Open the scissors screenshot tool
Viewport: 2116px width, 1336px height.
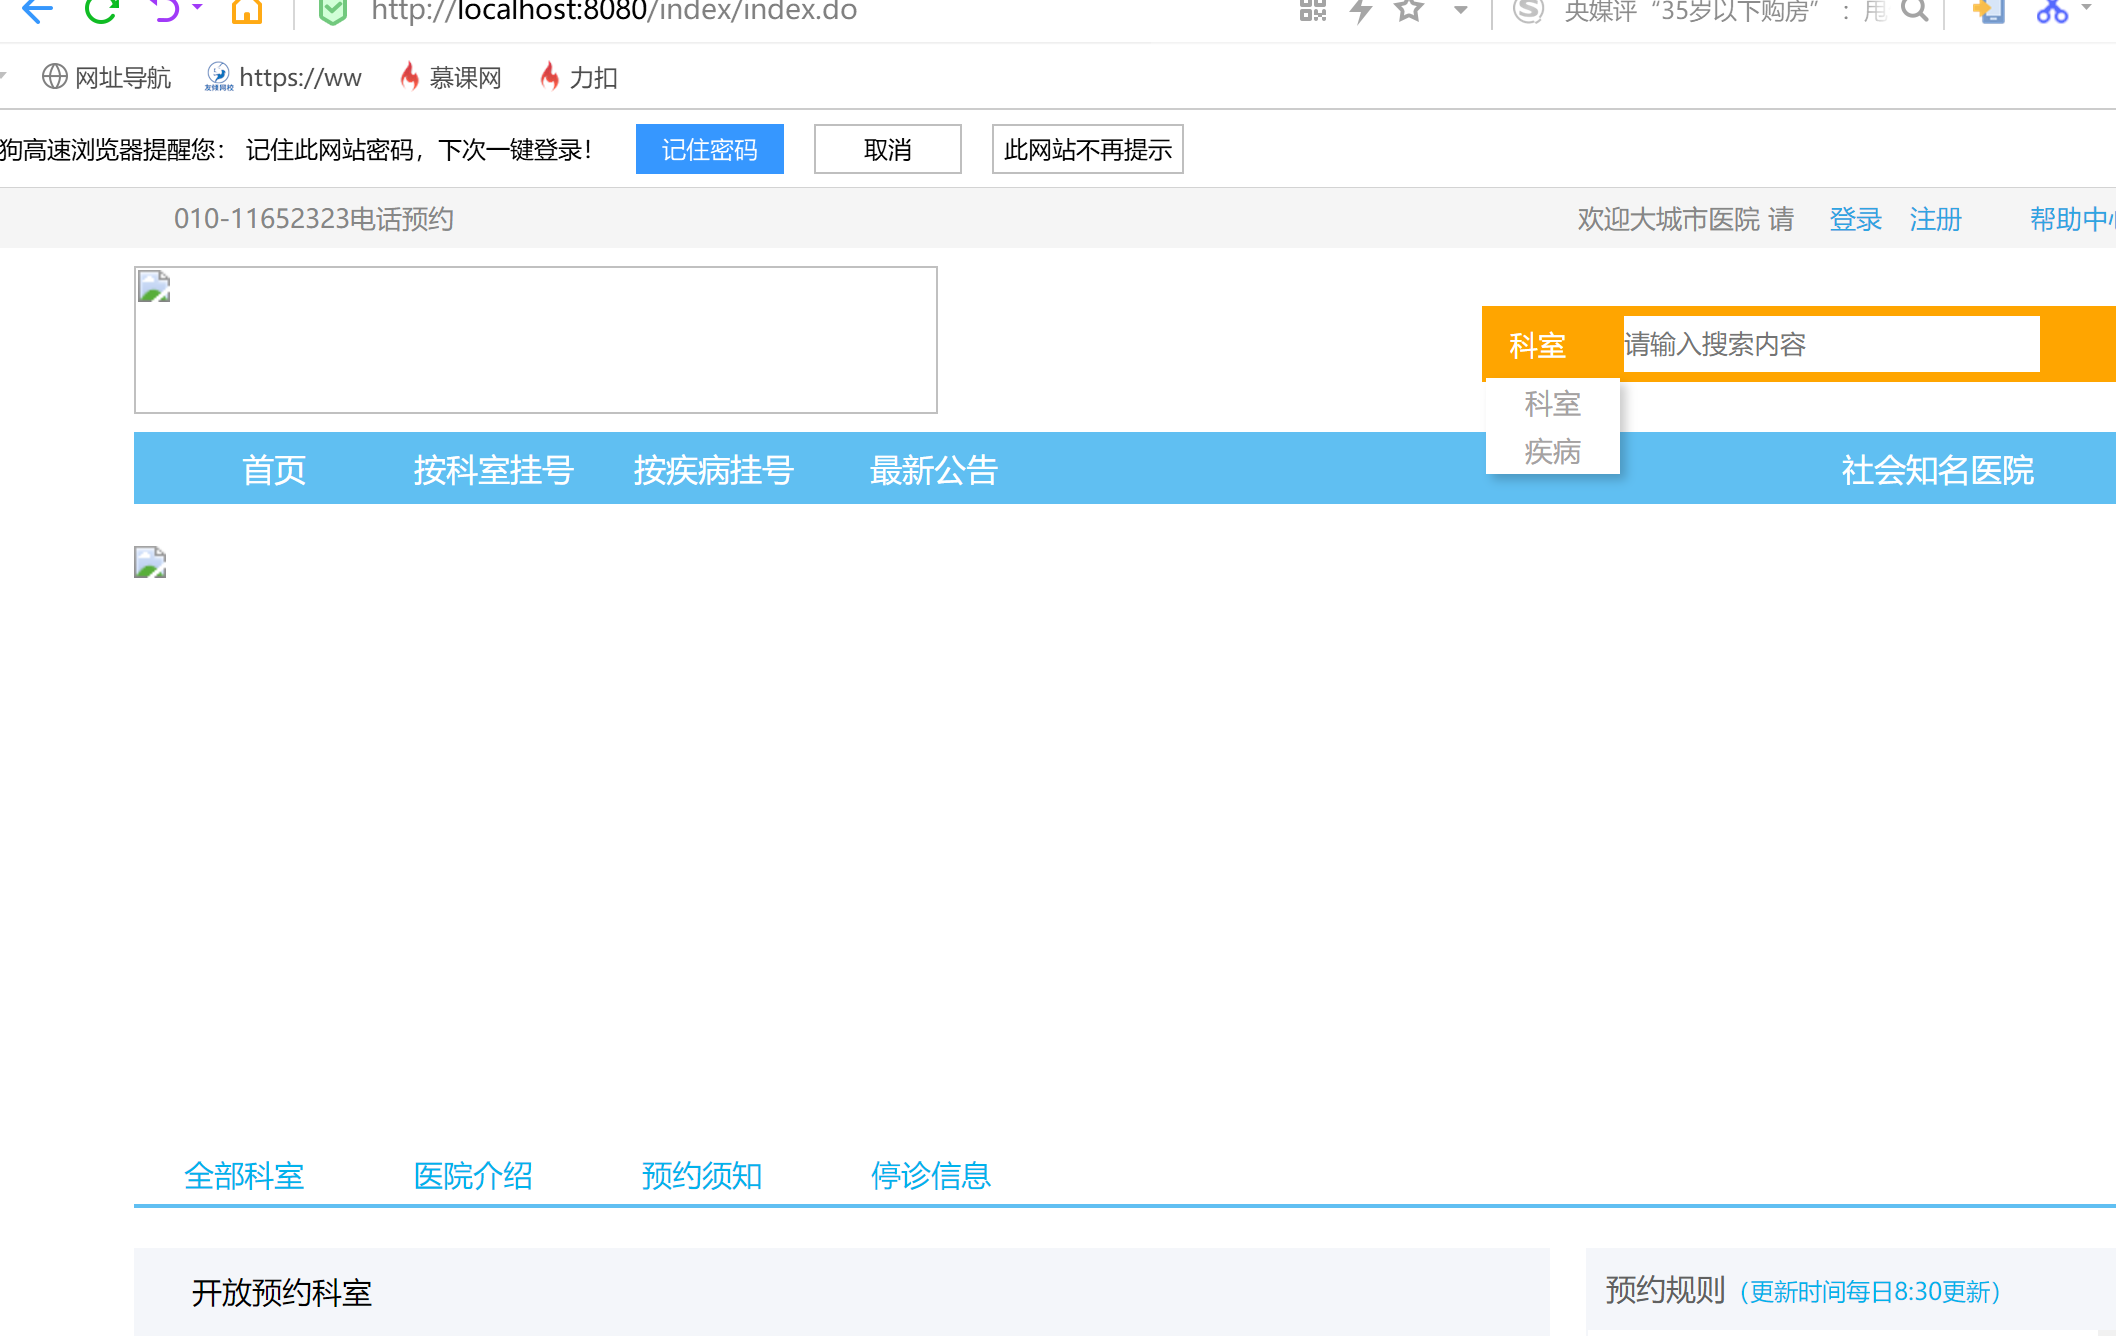tap(2052, 11)
